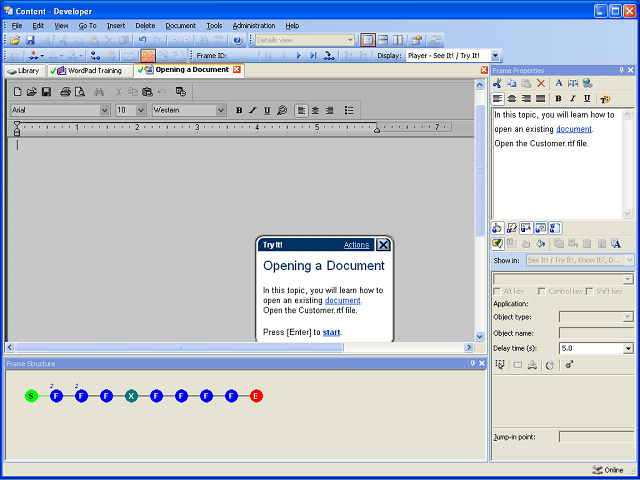Click the blue connected dots icon after Last frame
Screen dimensions: 640x480
tap(329, 56)
